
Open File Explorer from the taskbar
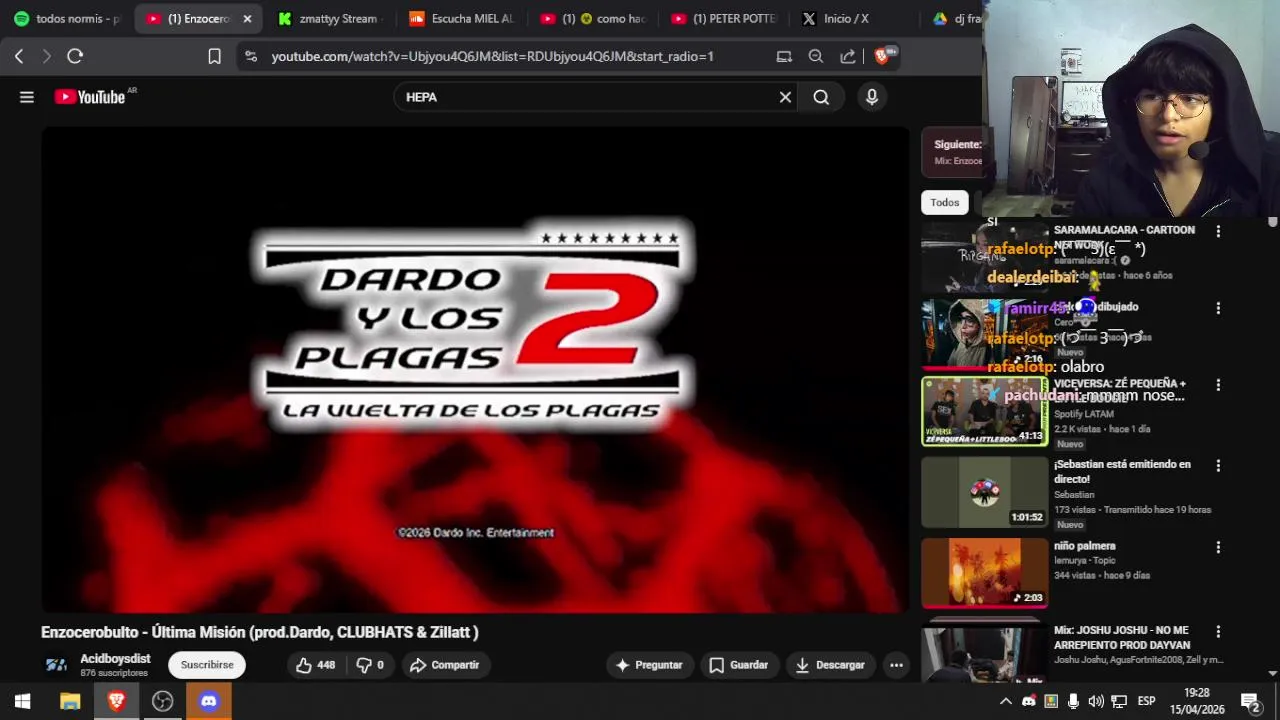[x=69, y=701]
